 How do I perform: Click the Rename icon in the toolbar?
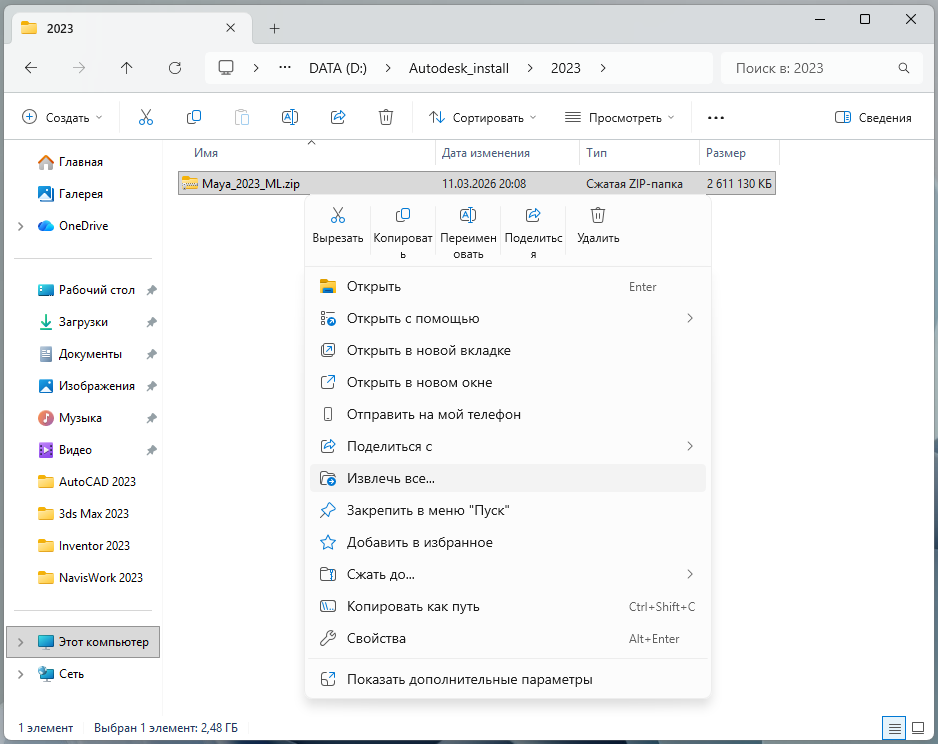[x=290, y=117]
